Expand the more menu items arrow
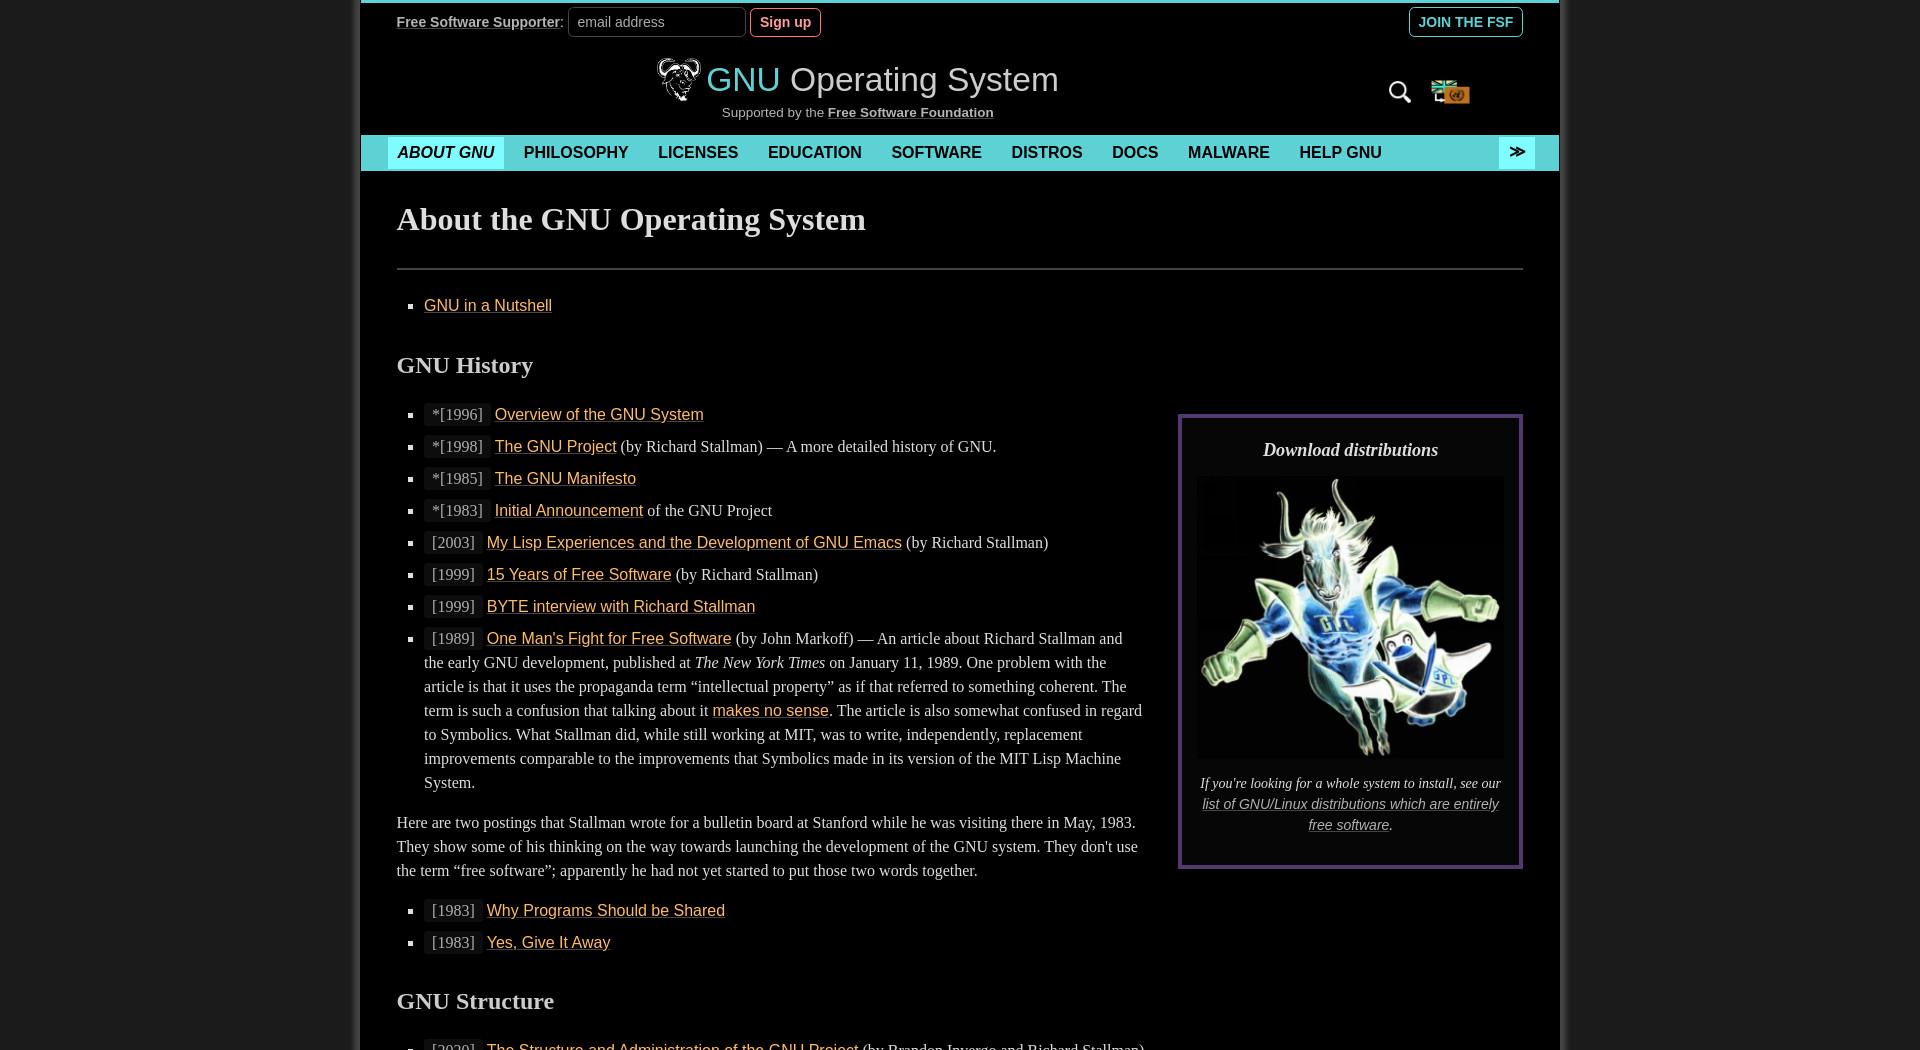The height and width of the screenshot is (1050, 1920). tap(1516, 152)
